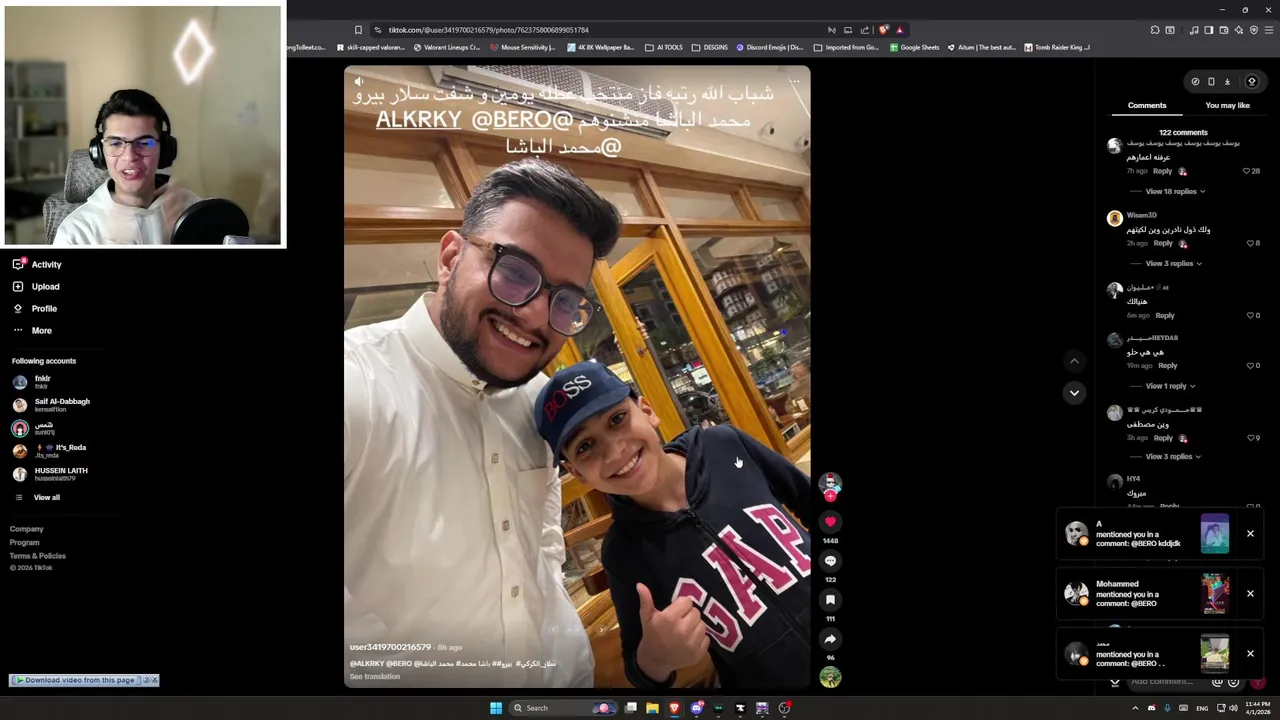
Task: Open Windows Start button
Action: click(495, 708)
